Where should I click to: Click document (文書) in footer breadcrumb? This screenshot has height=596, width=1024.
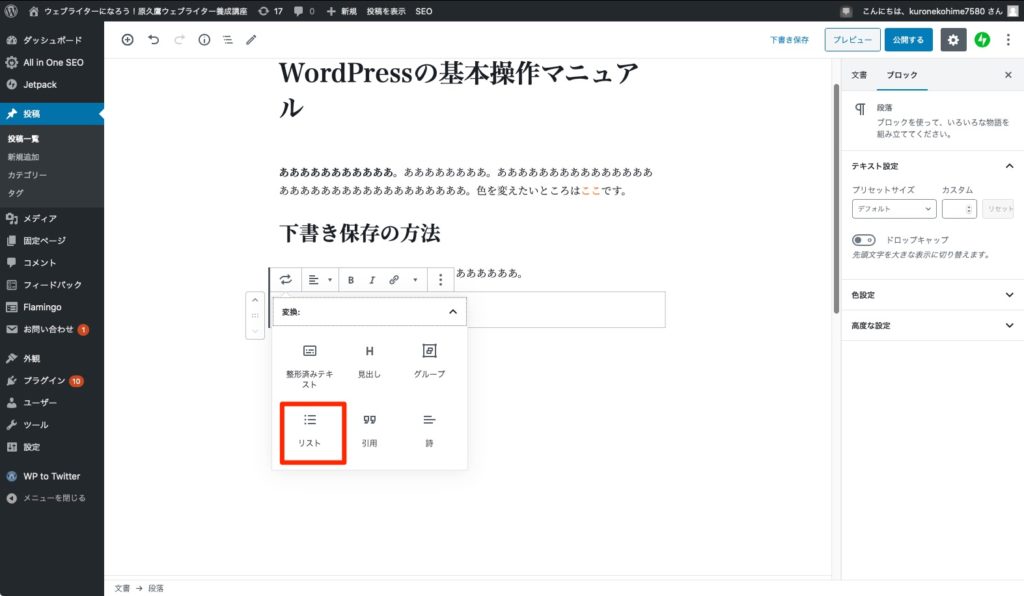point(122,588)
